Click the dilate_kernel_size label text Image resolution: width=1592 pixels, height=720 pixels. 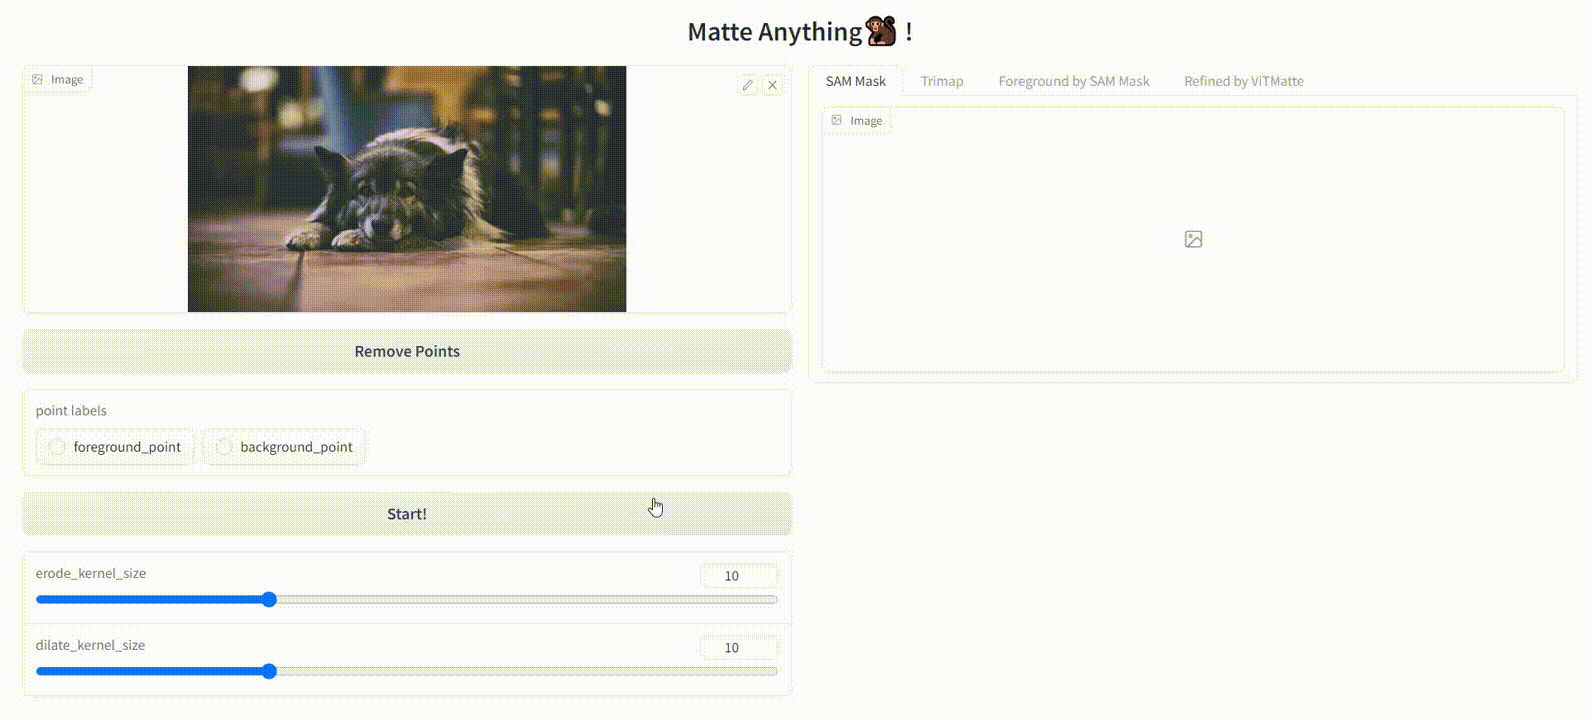pos(90,645)
